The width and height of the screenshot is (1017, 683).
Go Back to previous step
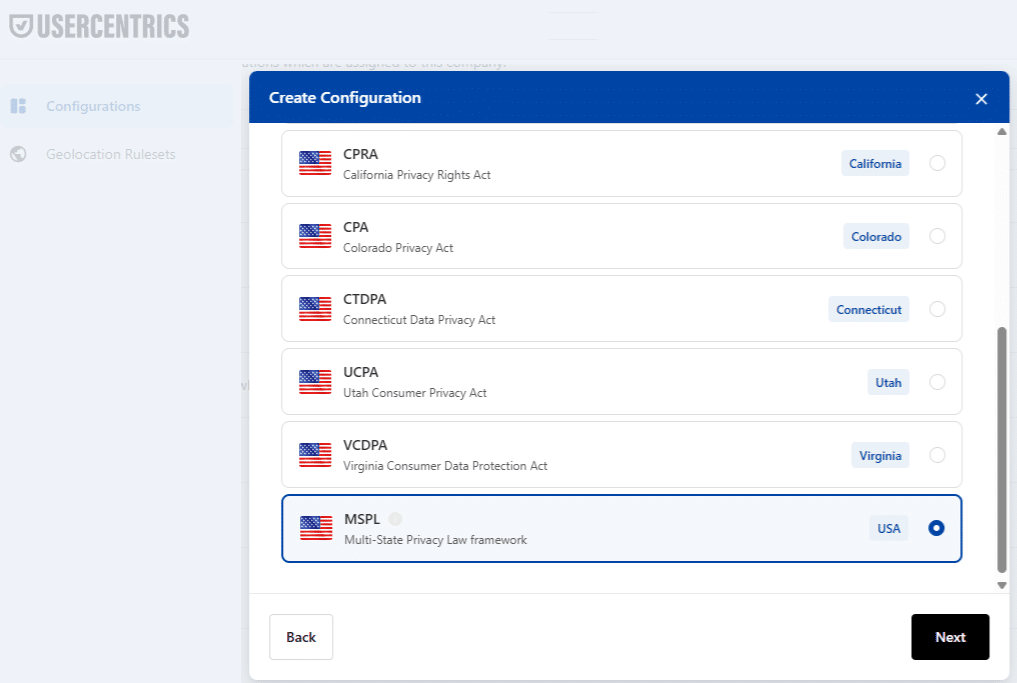(x=301, y=637)
